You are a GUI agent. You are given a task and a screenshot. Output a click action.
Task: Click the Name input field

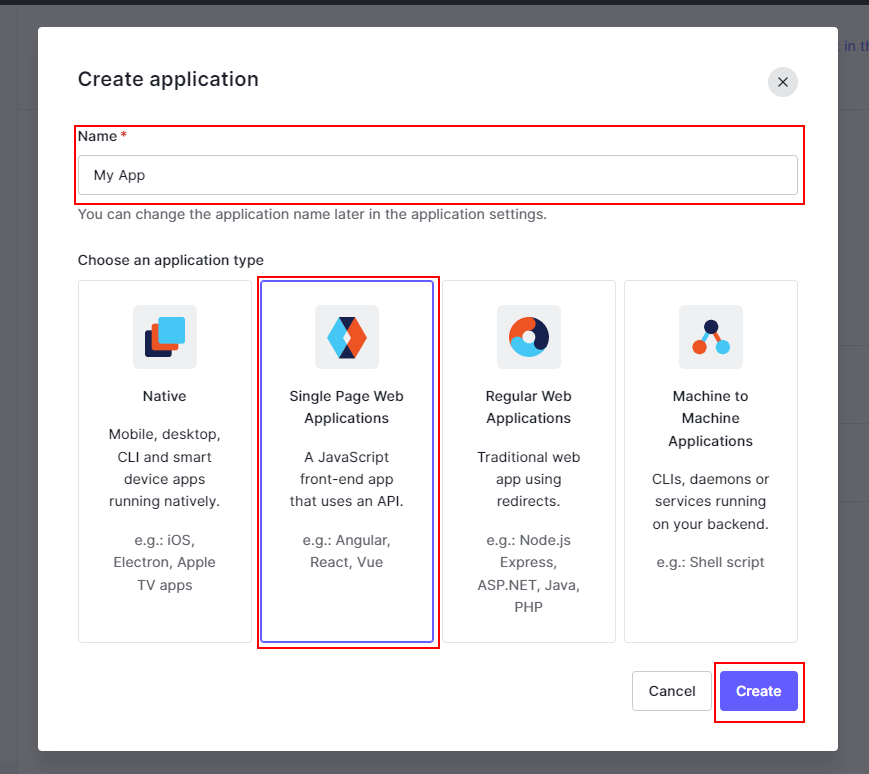pos(437,175)
